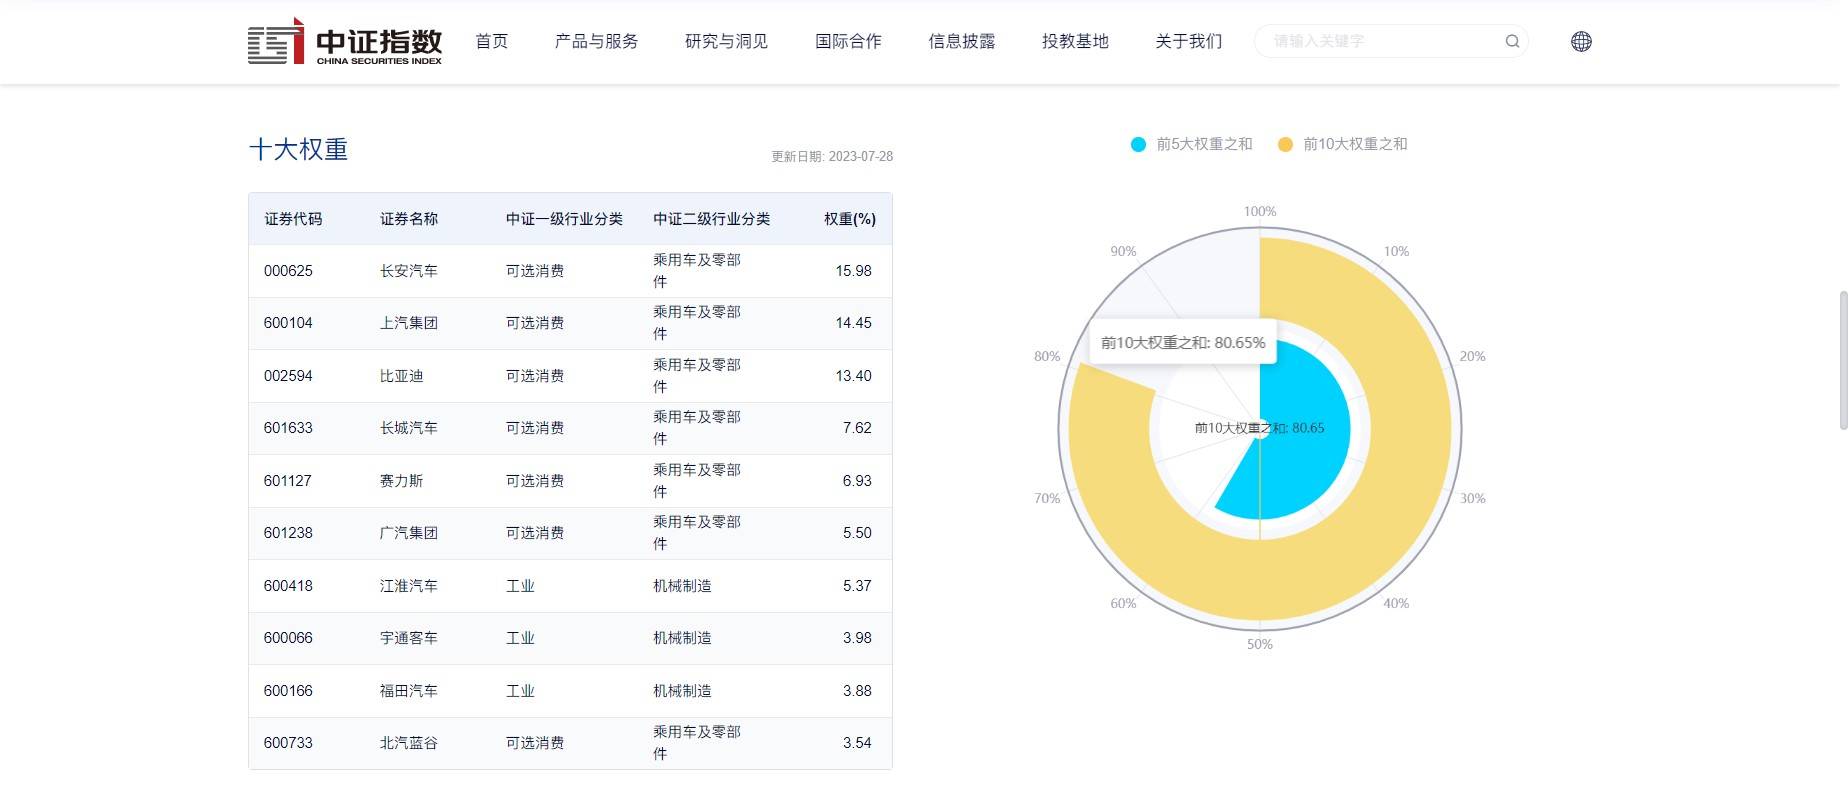Click the 权重(%) column header

[849, 219]
